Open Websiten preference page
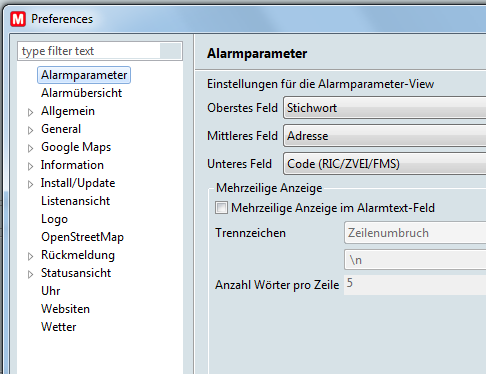The image size is (486, 374). click(66, 309)
